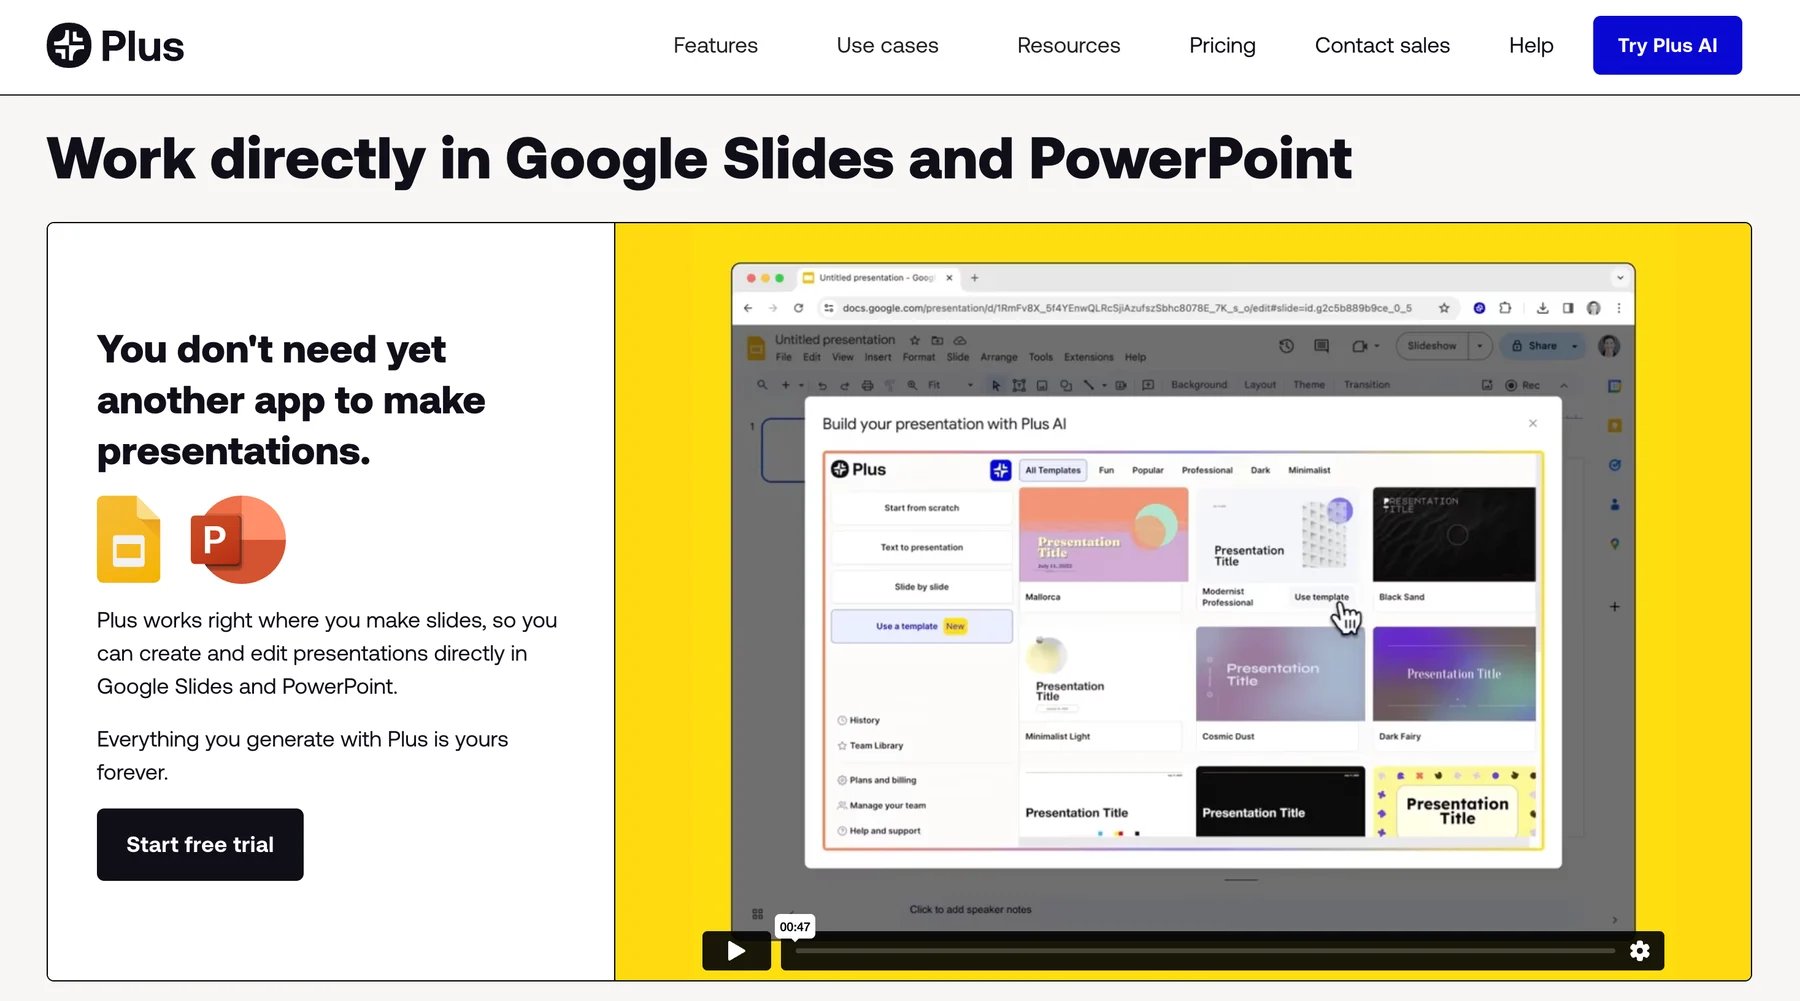Image resolution: width=1800 pixels, height=1001 pixels.
Task: Click the blue Plus AI add-on icon
Action: 1000,470
